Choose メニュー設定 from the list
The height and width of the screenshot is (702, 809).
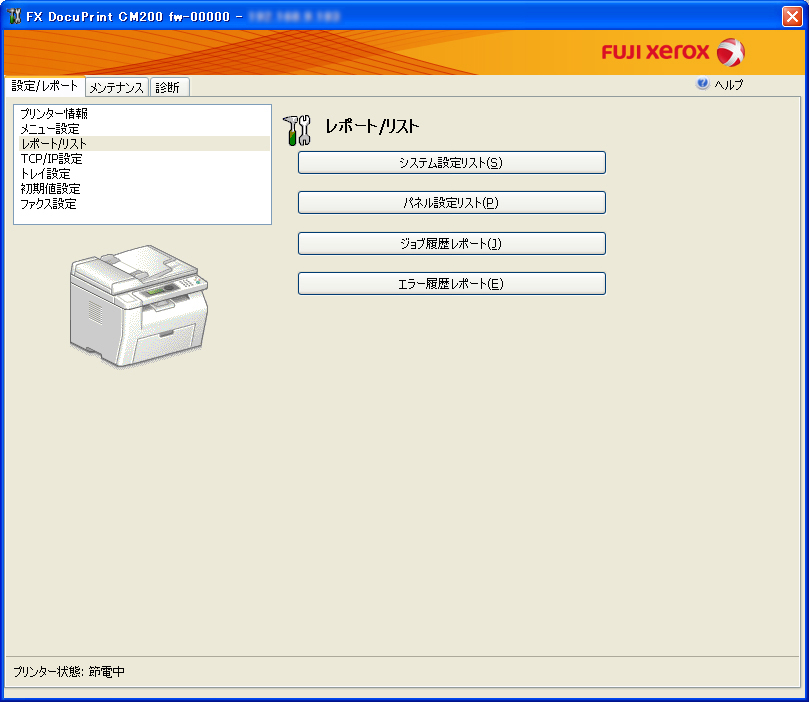coord(50,129)
